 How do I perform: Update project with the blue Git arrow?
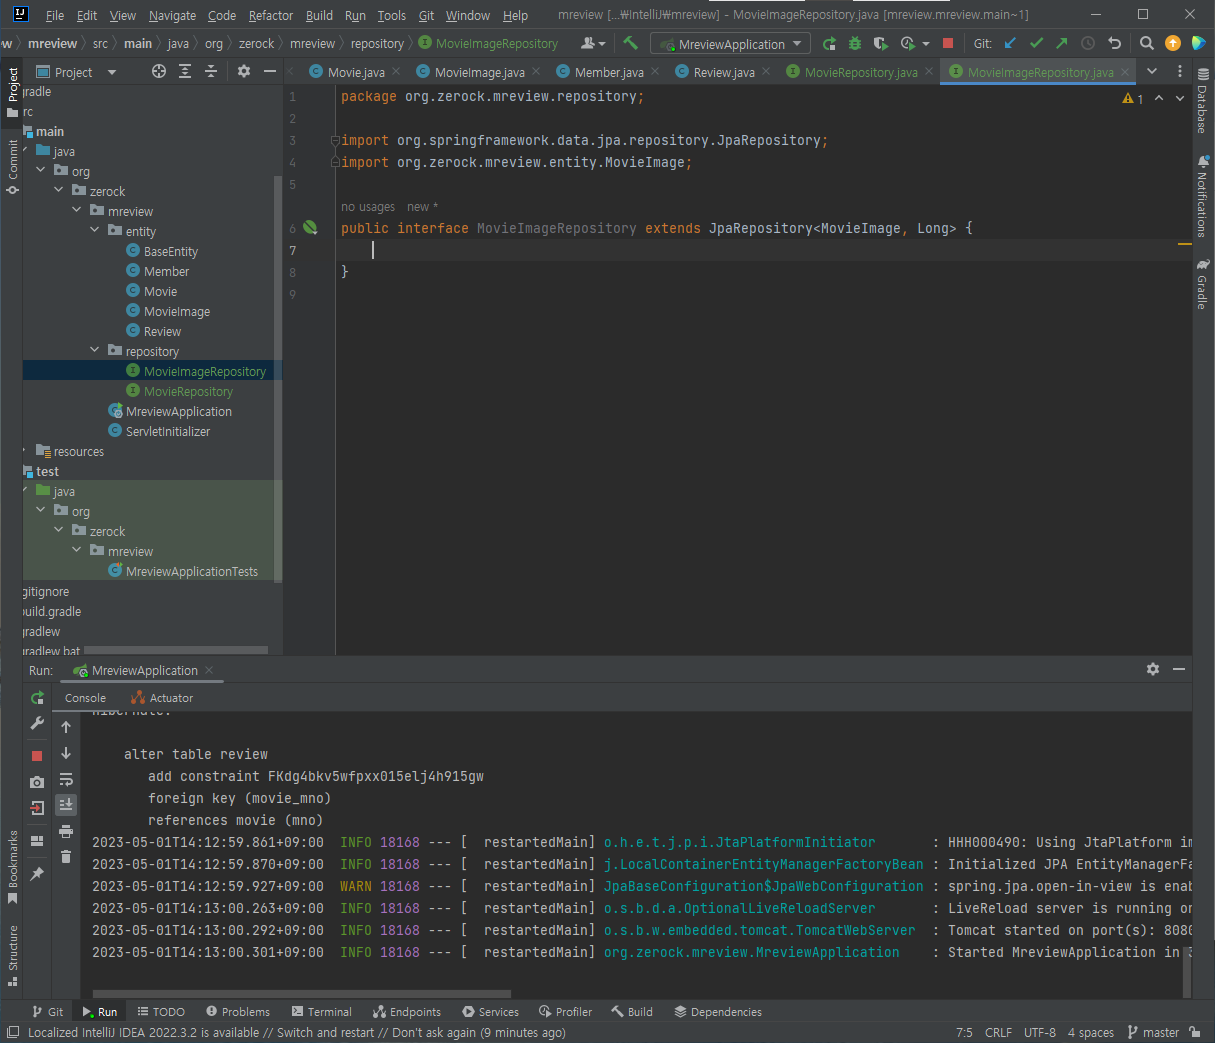pos(1010,43)
